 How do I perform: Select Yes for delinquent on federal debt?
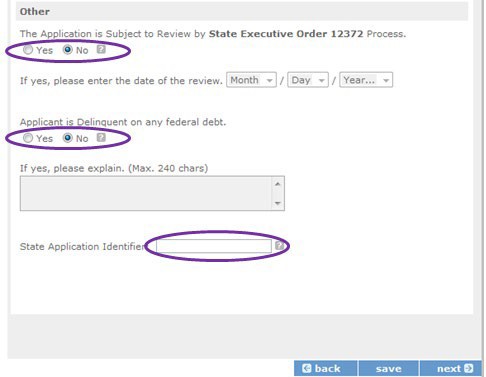click(x=28, y=138)
